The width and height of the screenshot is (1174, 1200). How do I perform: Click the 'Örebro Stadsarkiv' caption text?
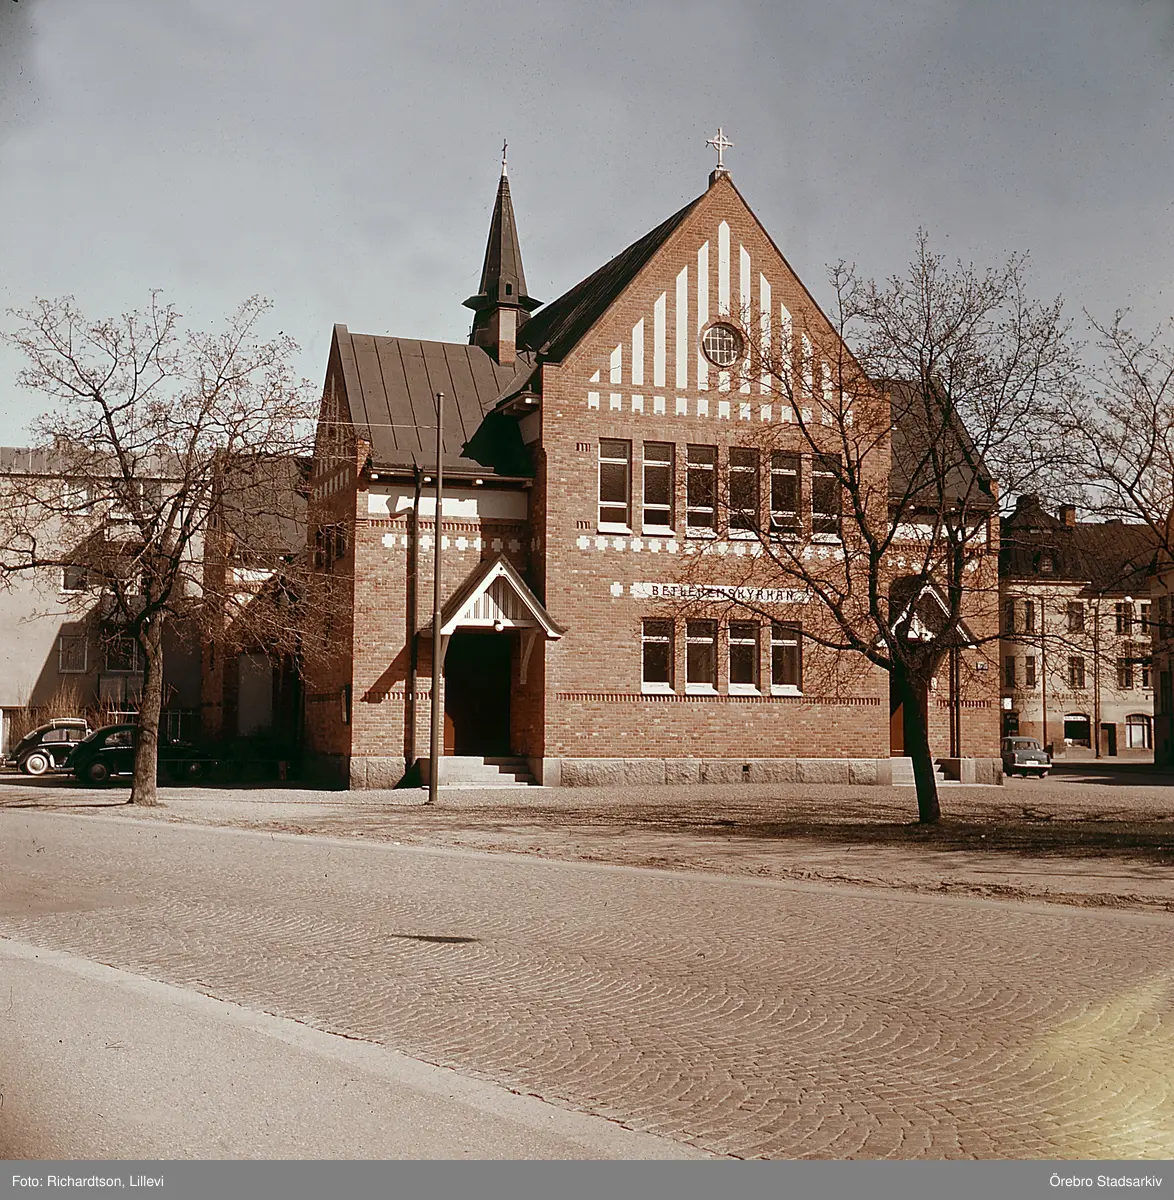click(x=1104, y=1181)
